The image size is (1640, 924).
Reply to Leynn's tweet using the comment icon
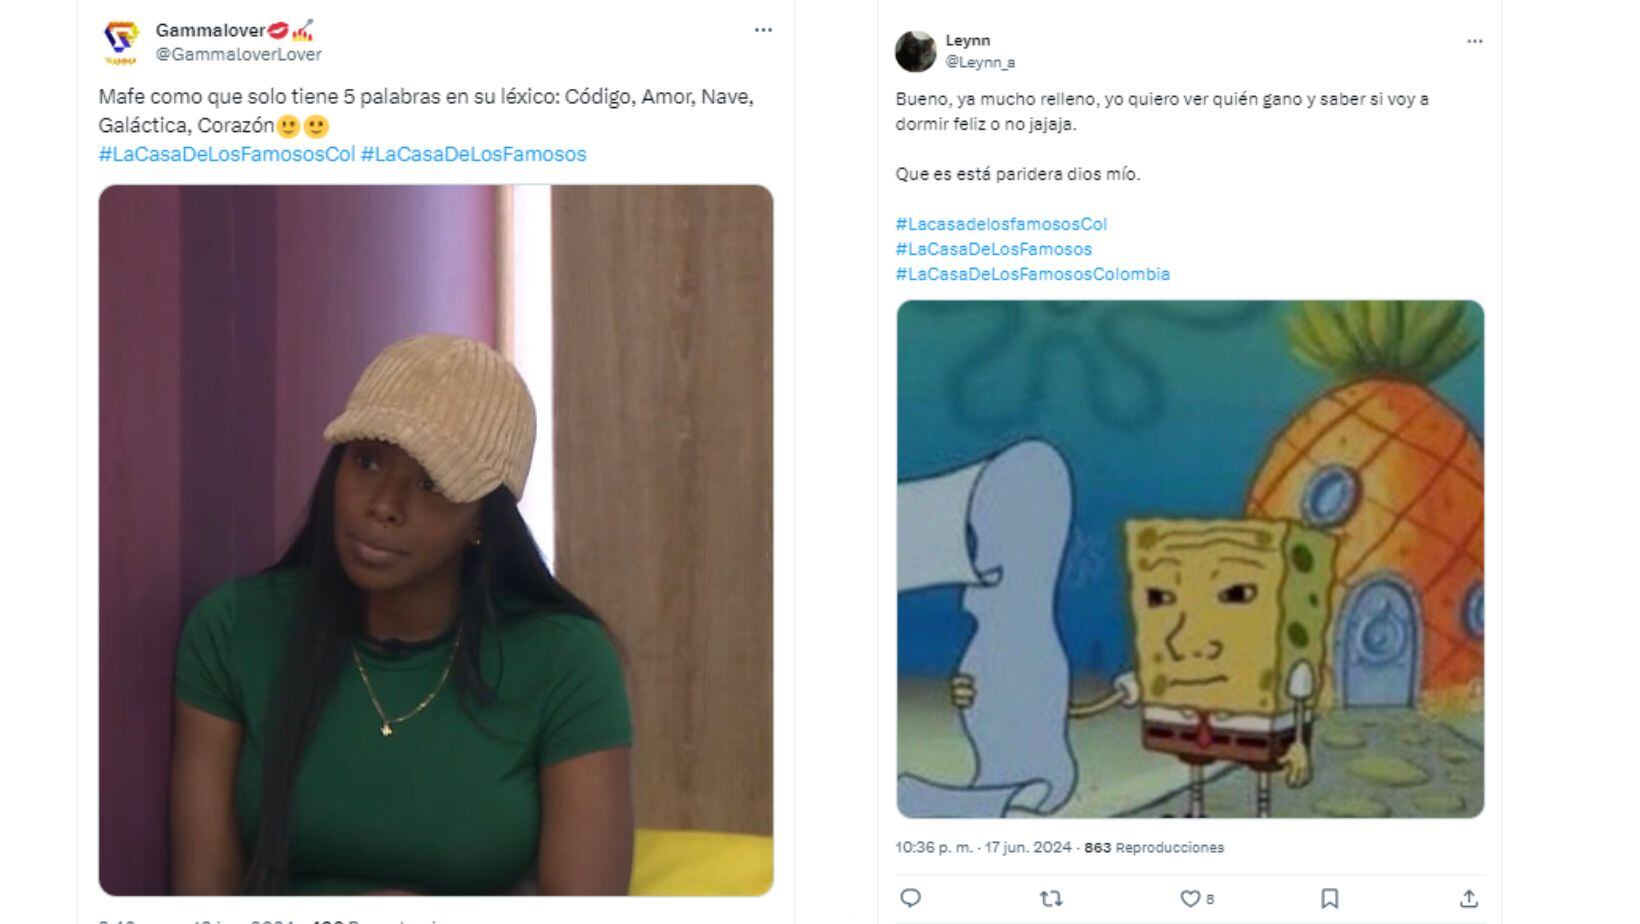(908, 899)
